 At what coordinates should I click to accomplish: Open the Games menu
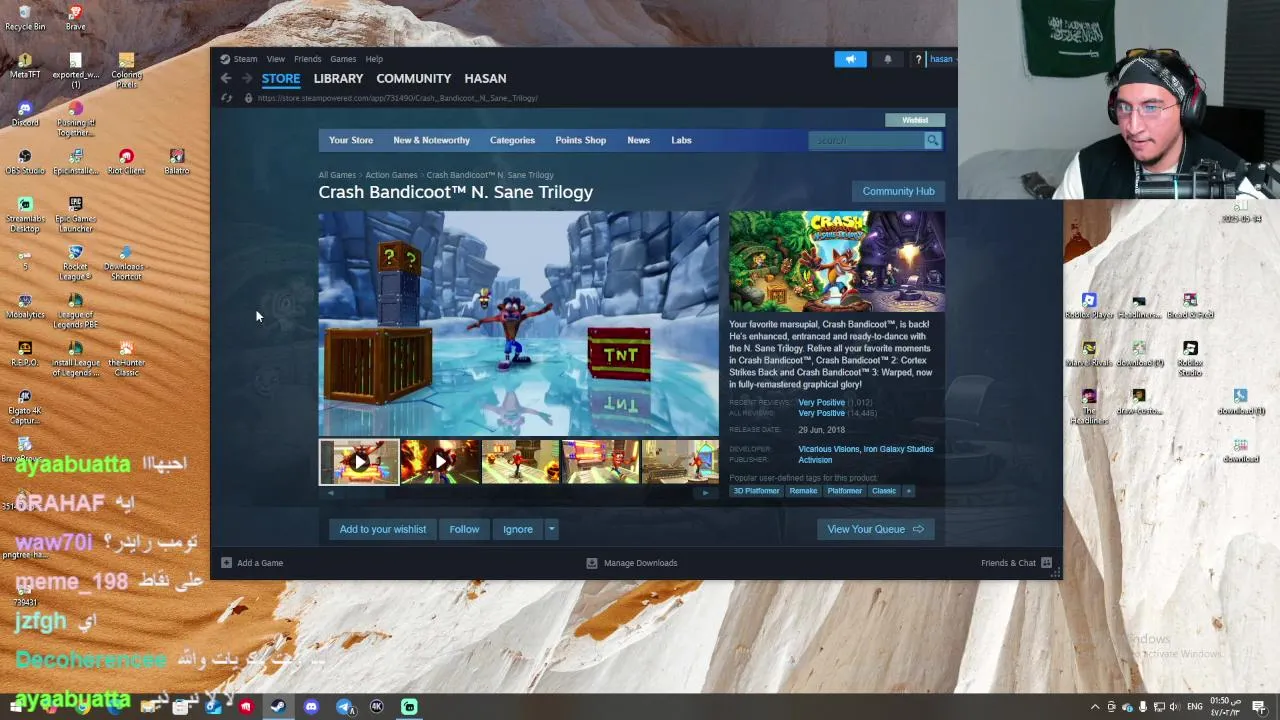(343, 59)
